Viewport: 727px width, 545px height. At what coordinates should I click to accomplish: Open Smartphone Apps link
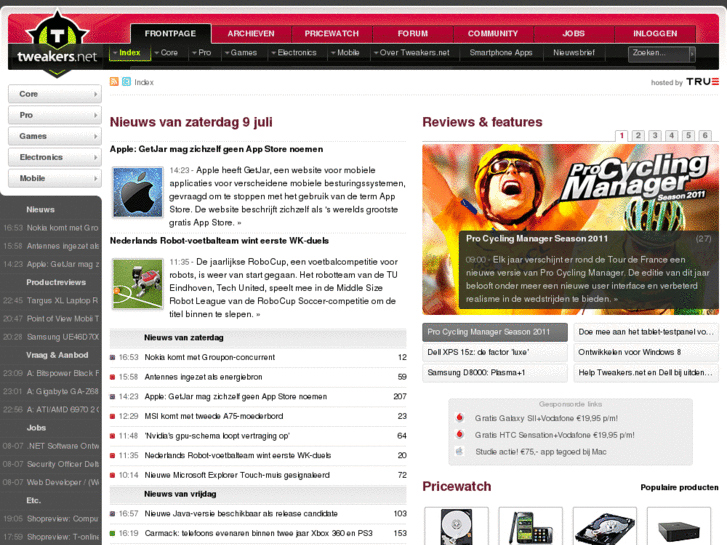tap(501, 52)
